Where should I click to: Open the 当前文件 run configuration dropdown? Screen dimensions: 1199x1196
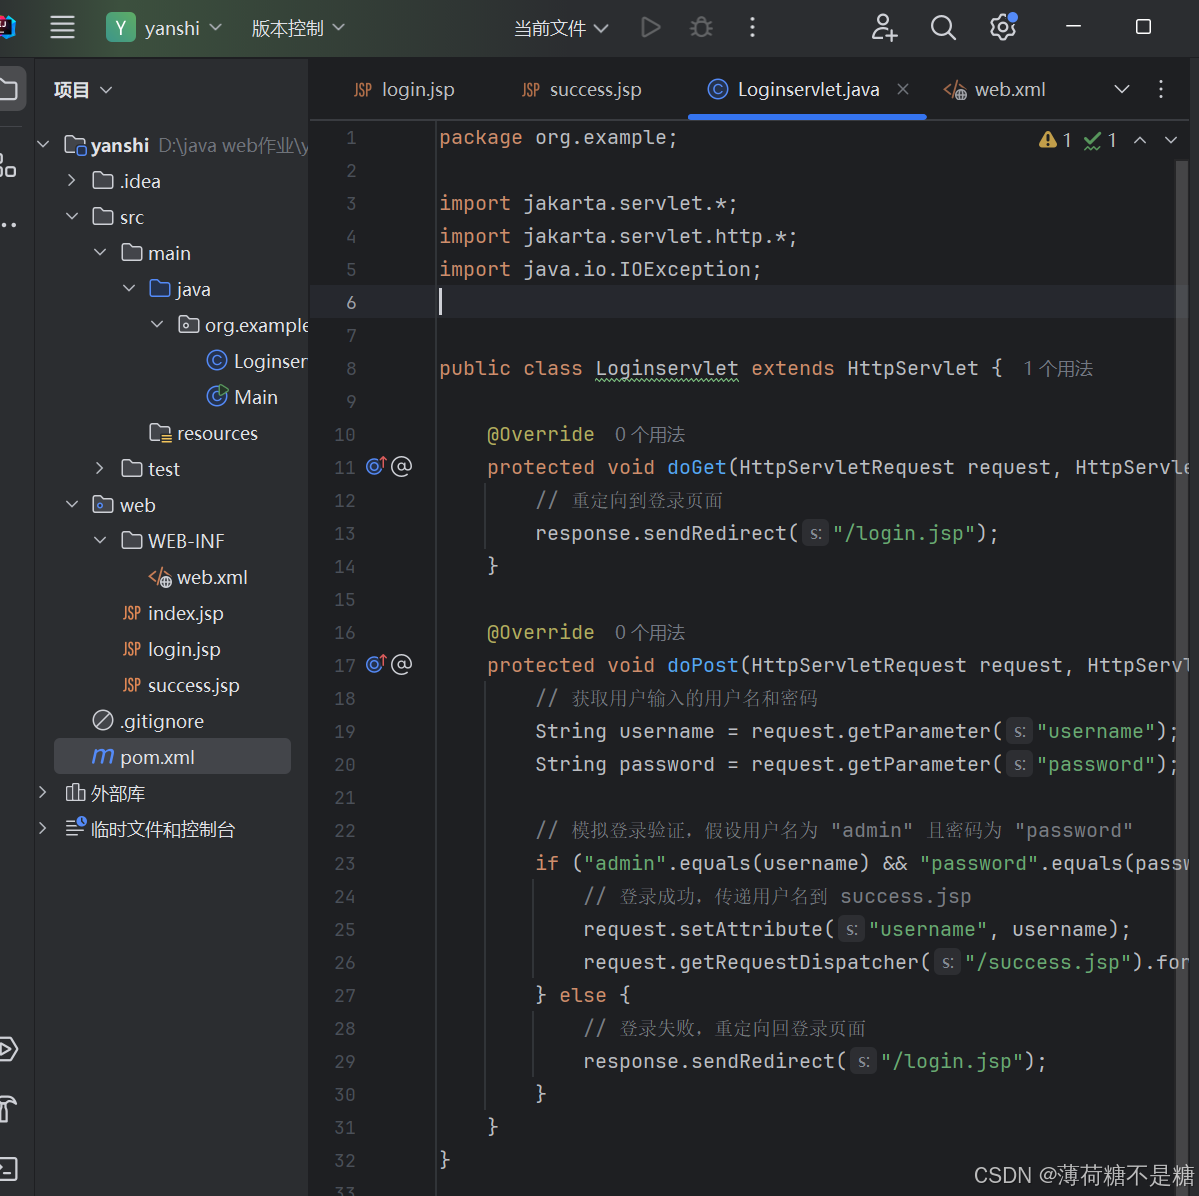coord(561,28)
